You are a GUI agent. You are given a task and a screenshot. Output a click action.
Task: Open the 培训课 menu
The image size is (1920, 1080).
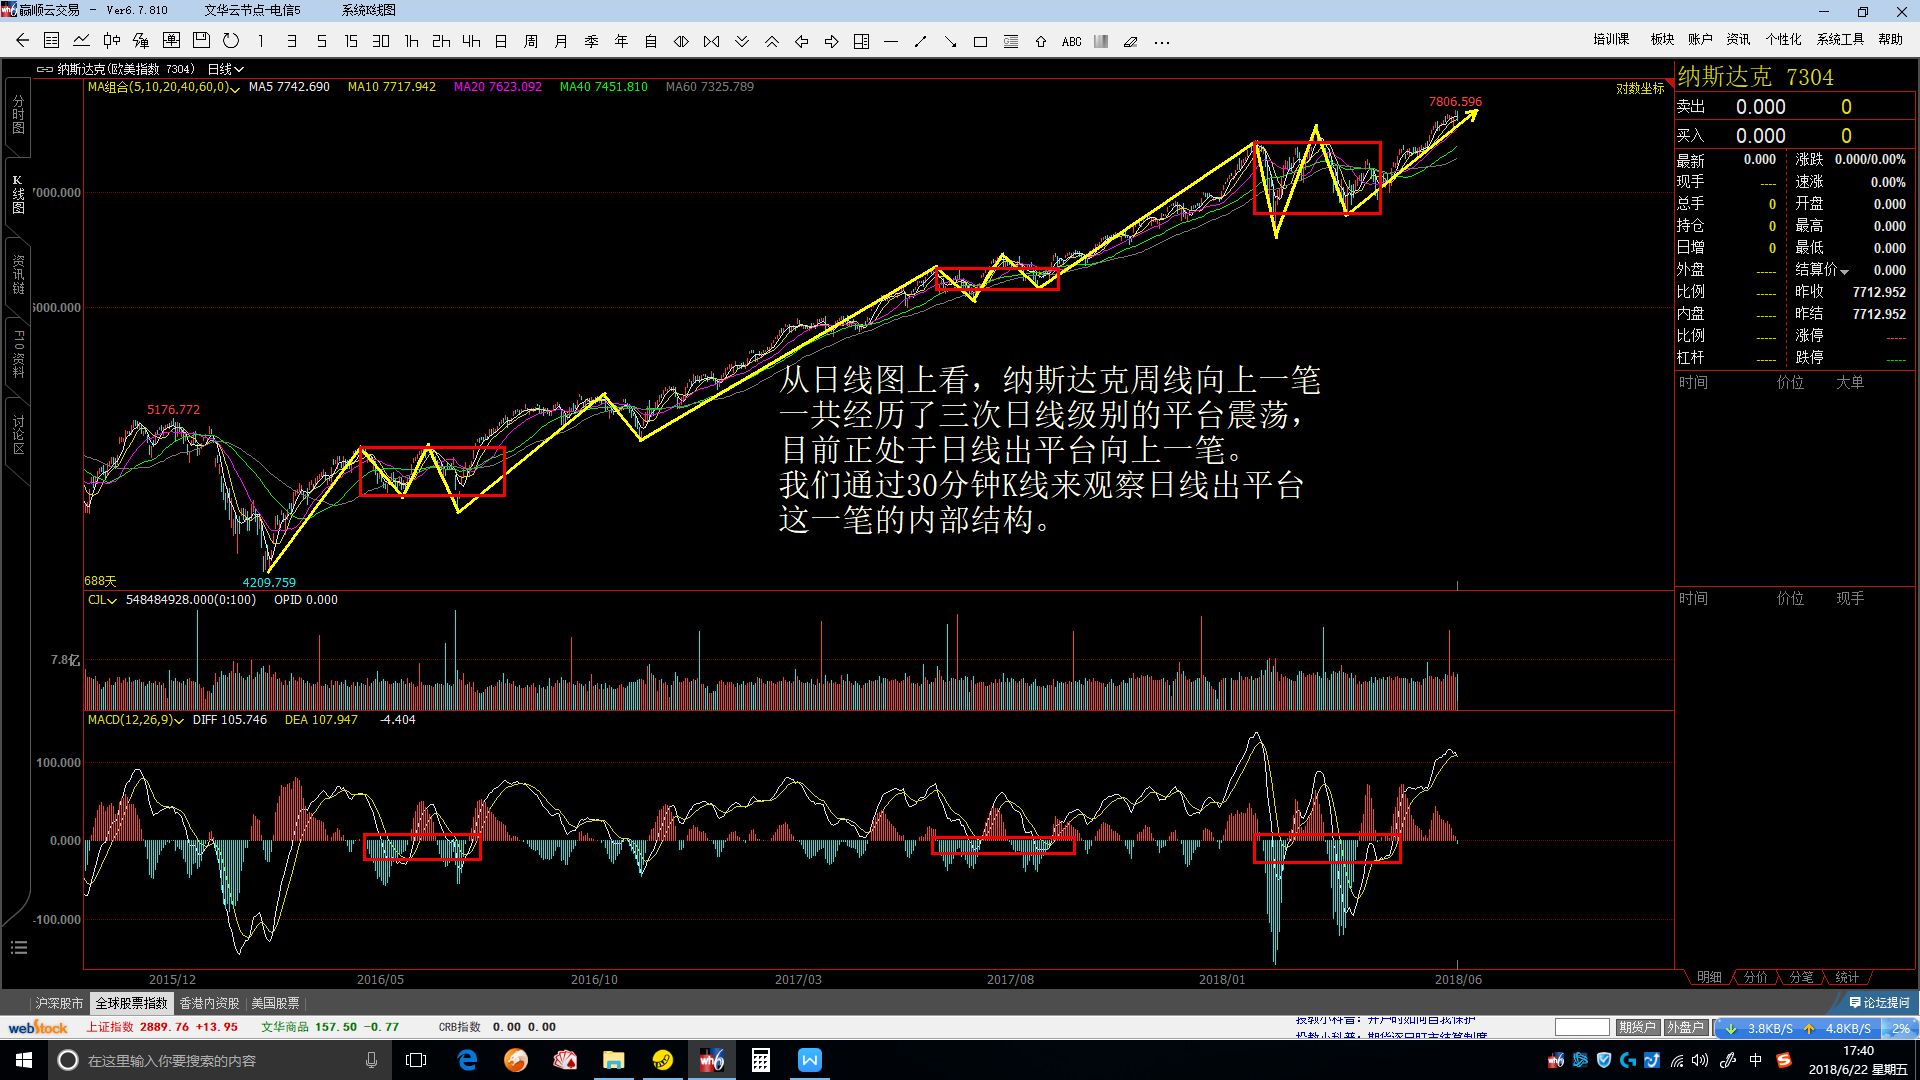[x=1611, y=39]
